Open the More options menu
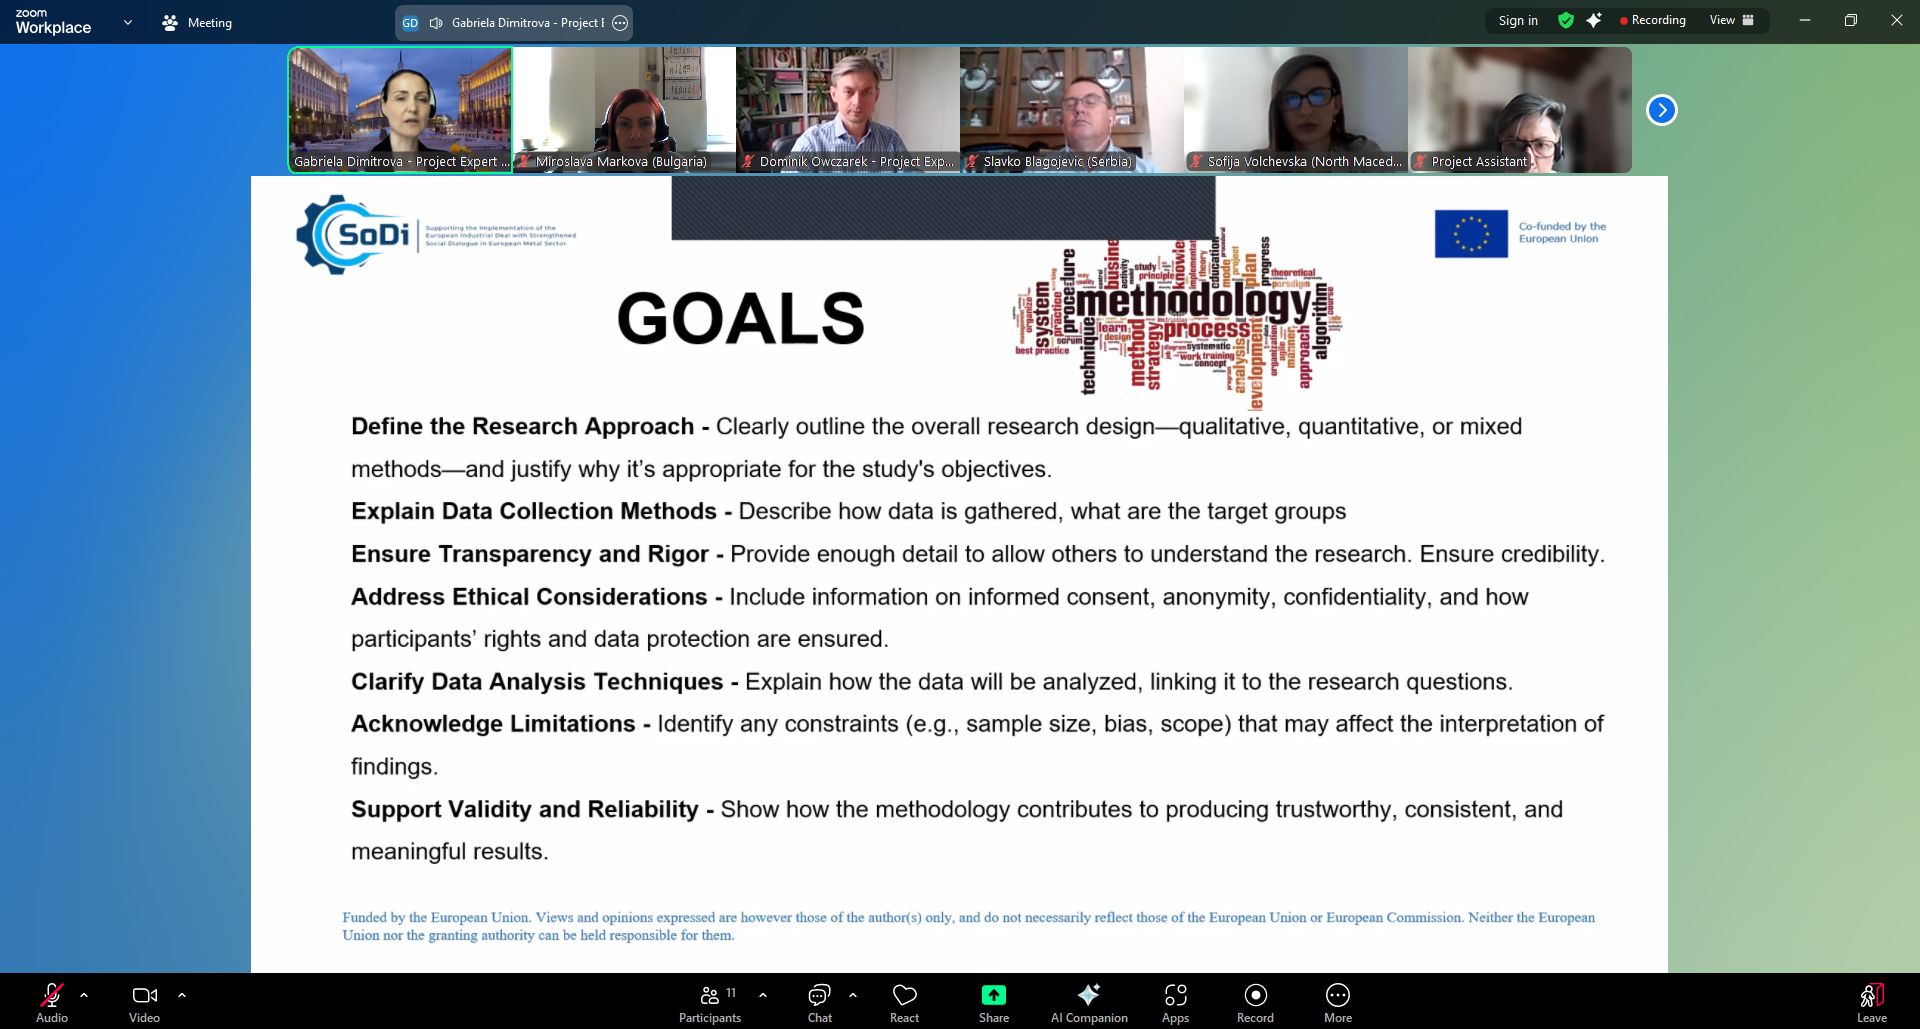The image size is (1920, 1029). point(1338,1002)
